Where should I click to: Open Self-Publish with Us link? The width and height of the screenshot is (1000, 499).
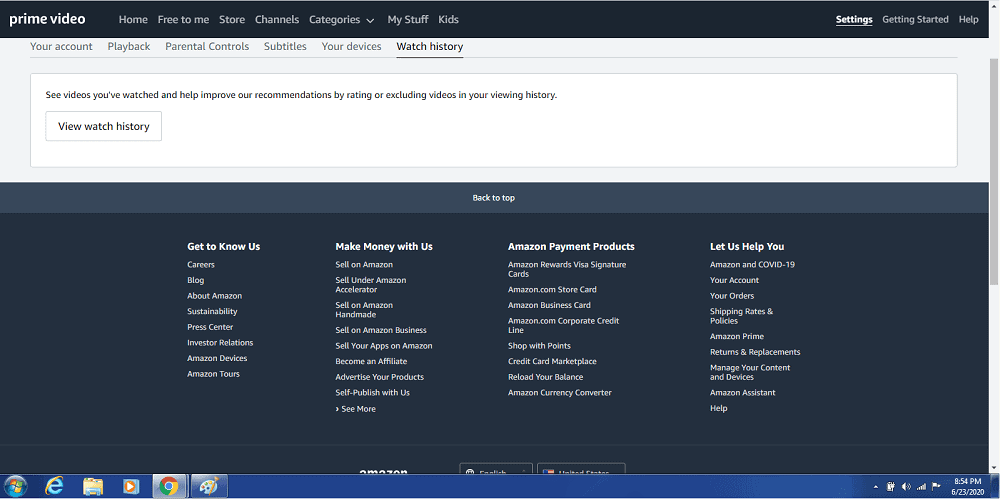[372, 393]
